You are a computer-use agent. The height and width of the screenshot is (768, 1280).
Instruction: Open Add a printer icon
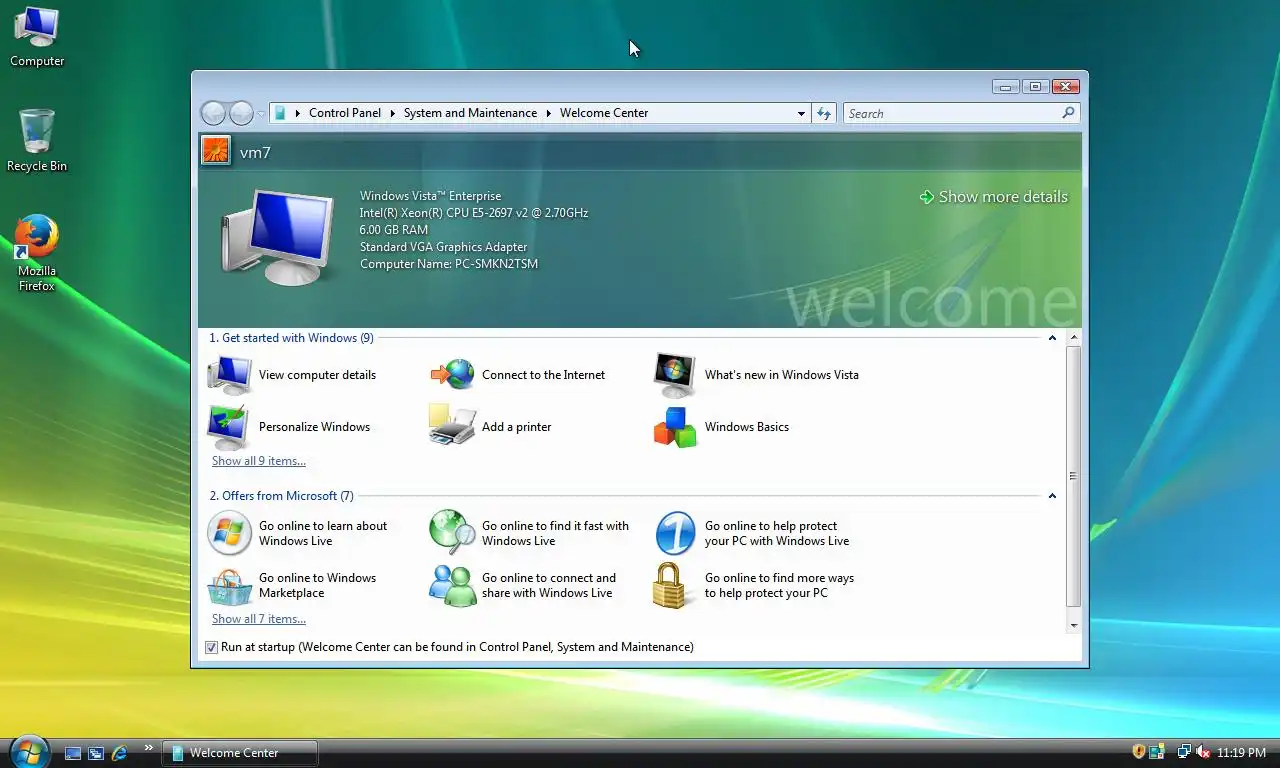point(453,426)
